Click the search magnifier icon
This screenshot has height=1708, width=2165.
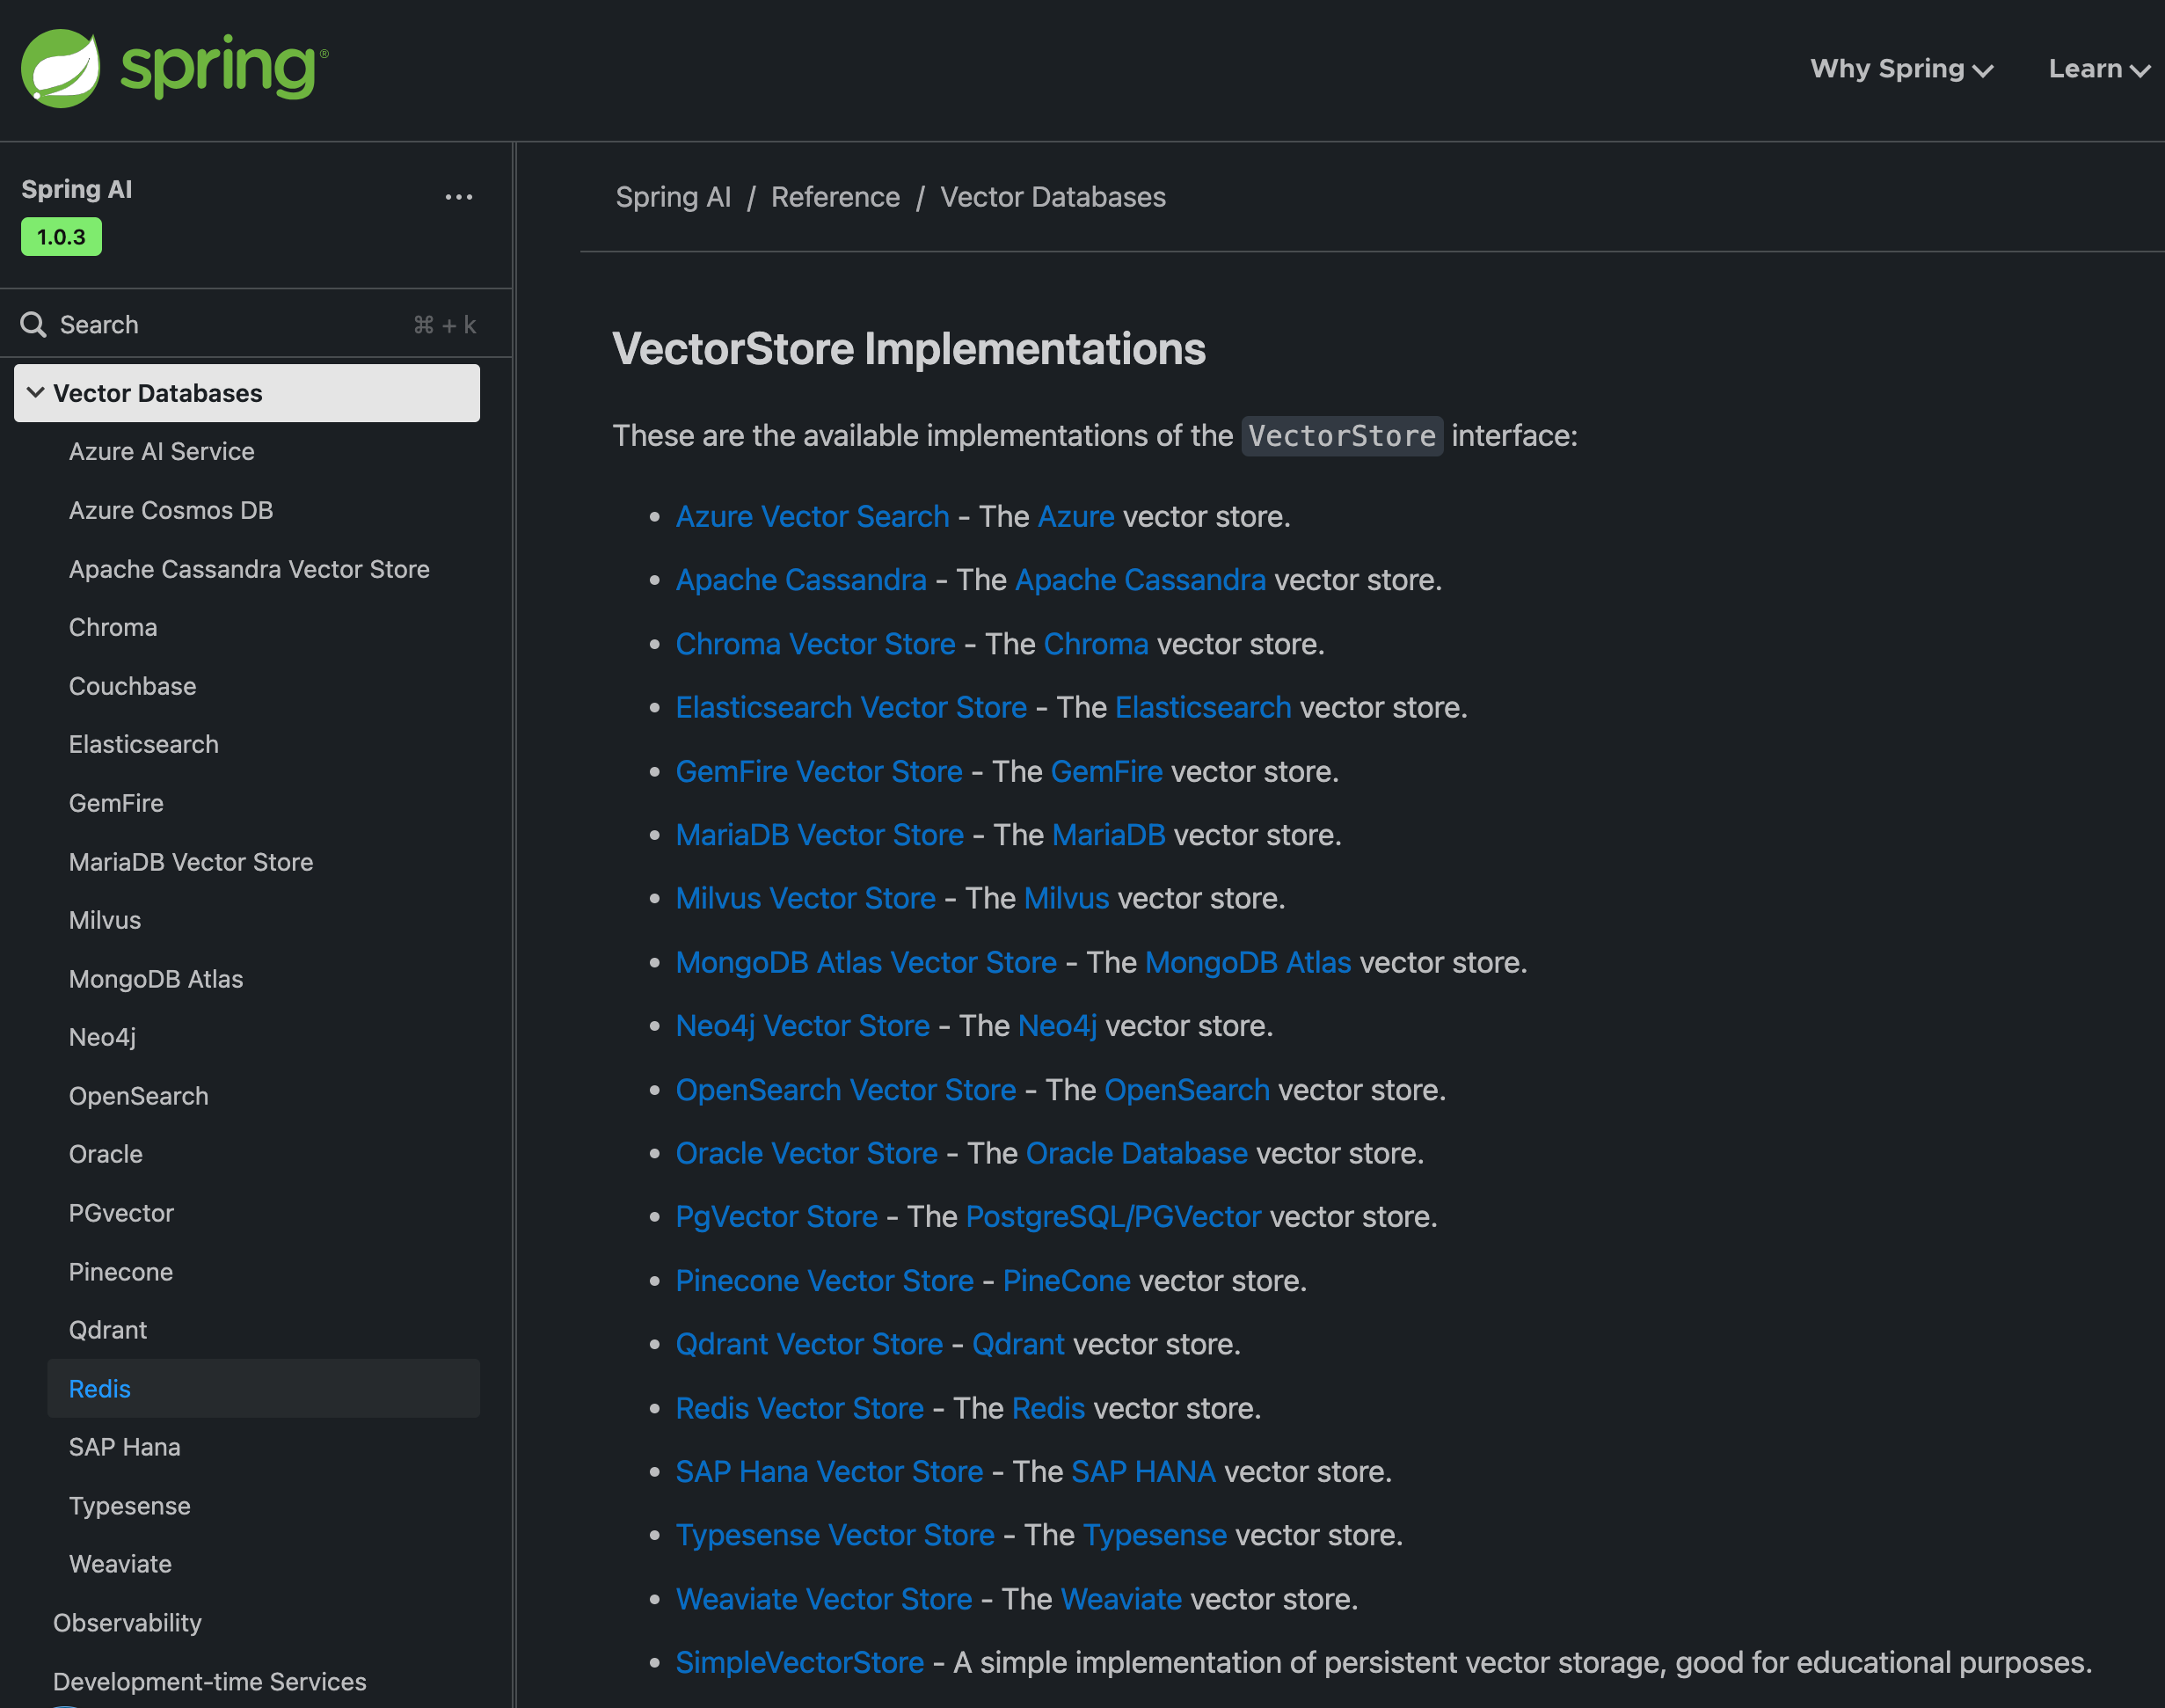33,325
